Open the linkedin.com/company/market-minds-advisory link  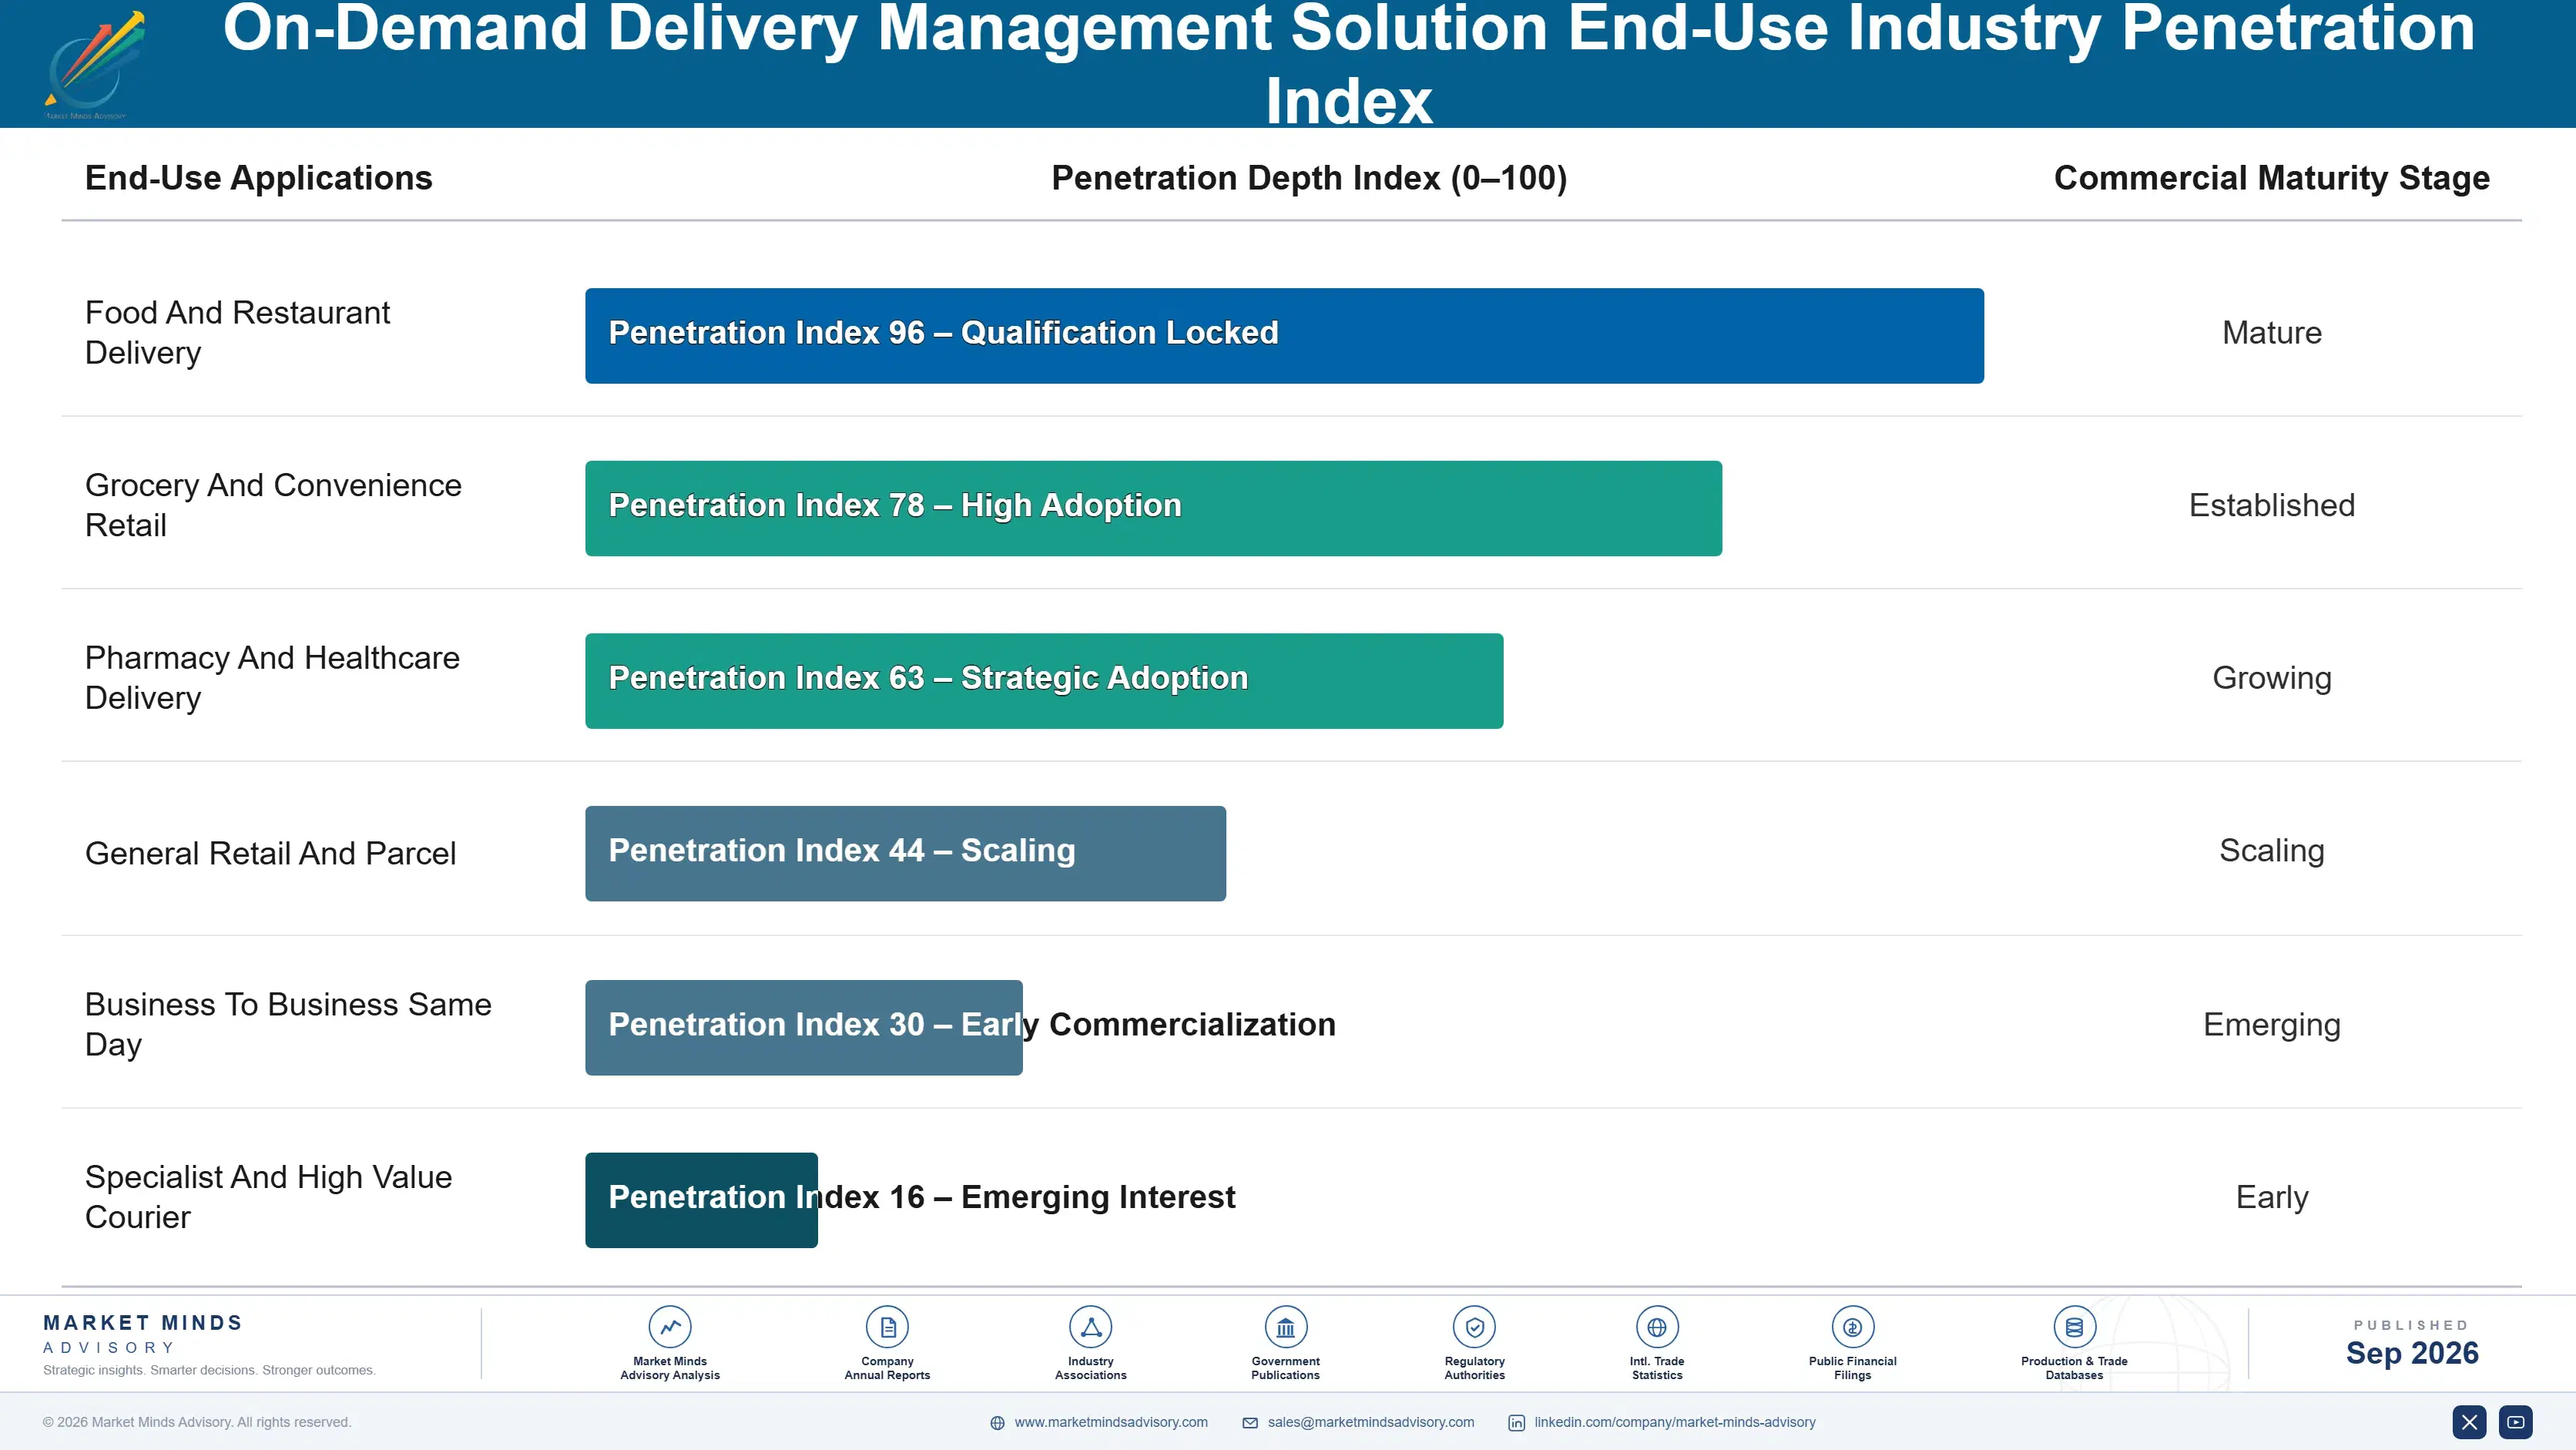1675,1422
